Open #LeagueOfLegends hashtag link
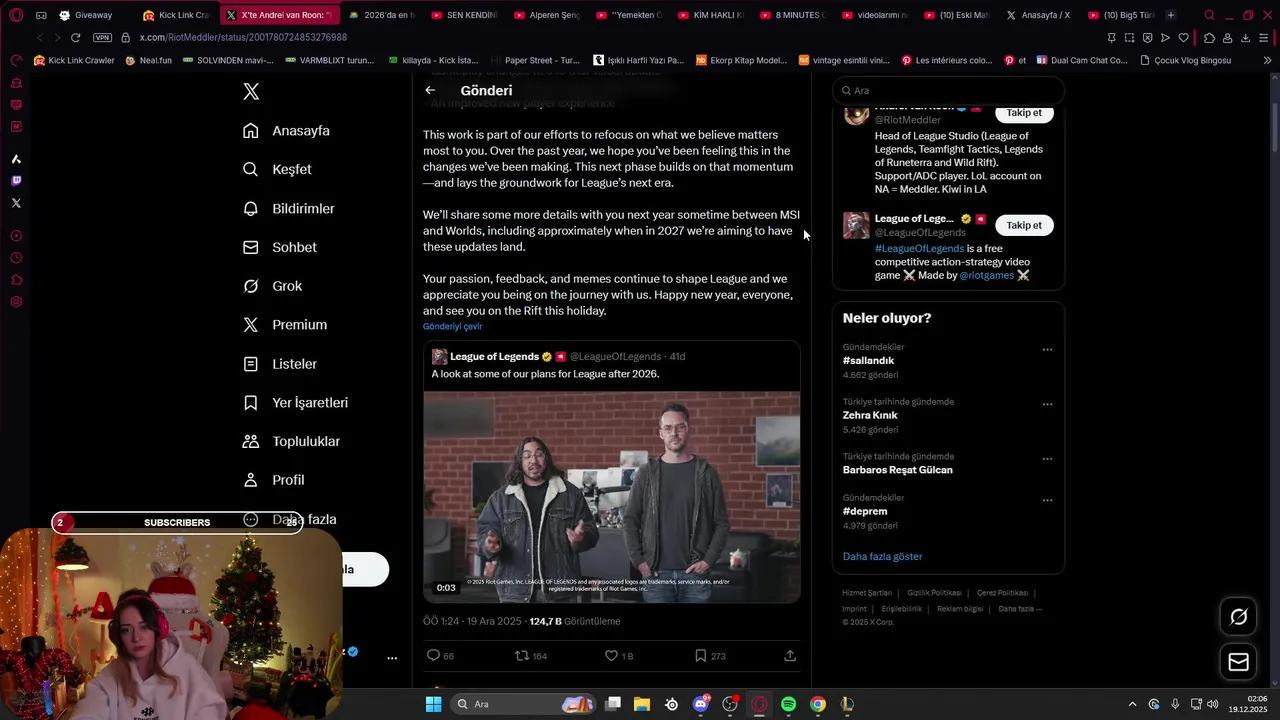This screenshot has width=1280, height=720. [x=919, y=249]
